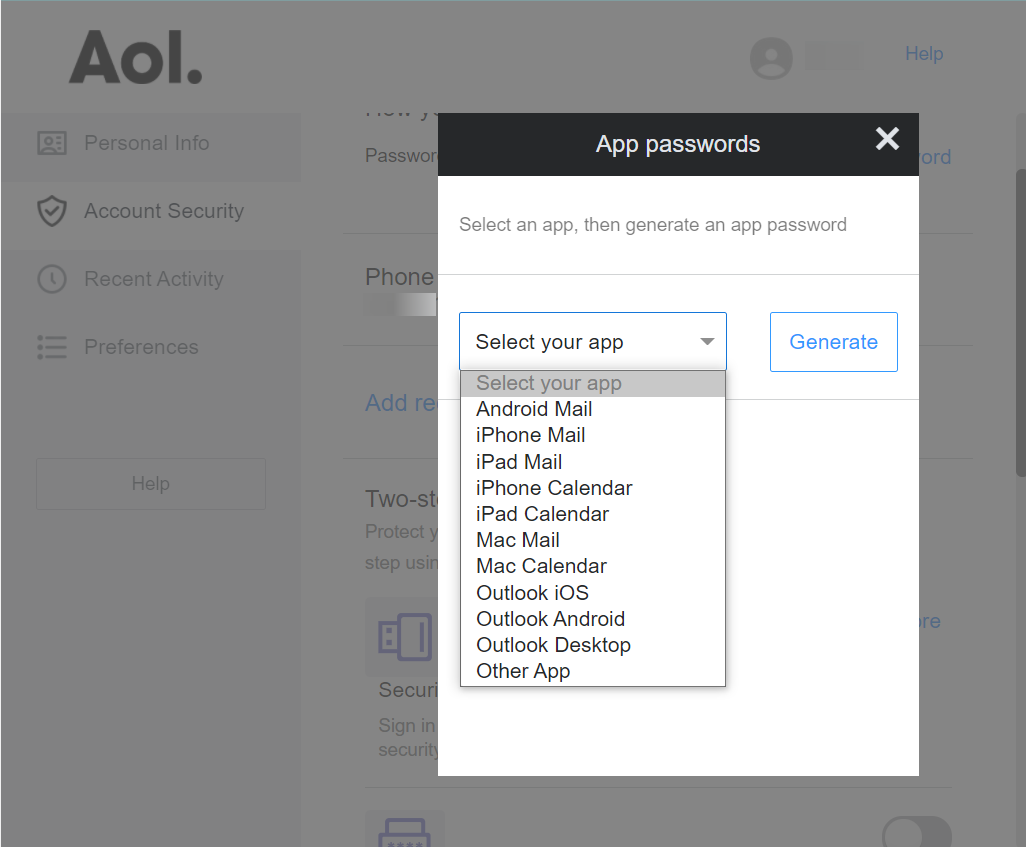Viewport: 1026px width, 847px height.
Task: Choose Android Mail from the list
Action: [534, 409]
